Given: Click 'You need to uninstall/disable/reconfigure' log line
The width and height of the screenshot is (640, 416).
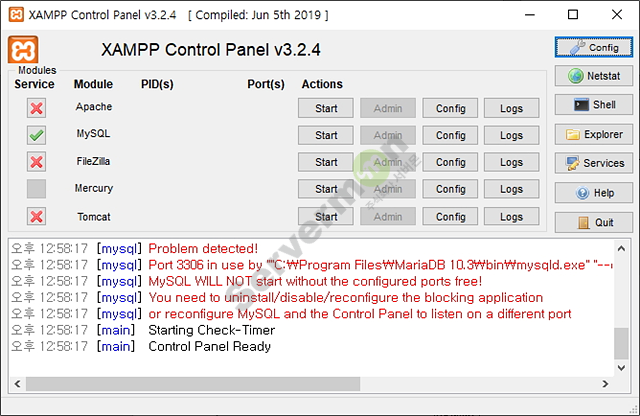Looking at the screenshot, I should (346, 298).
